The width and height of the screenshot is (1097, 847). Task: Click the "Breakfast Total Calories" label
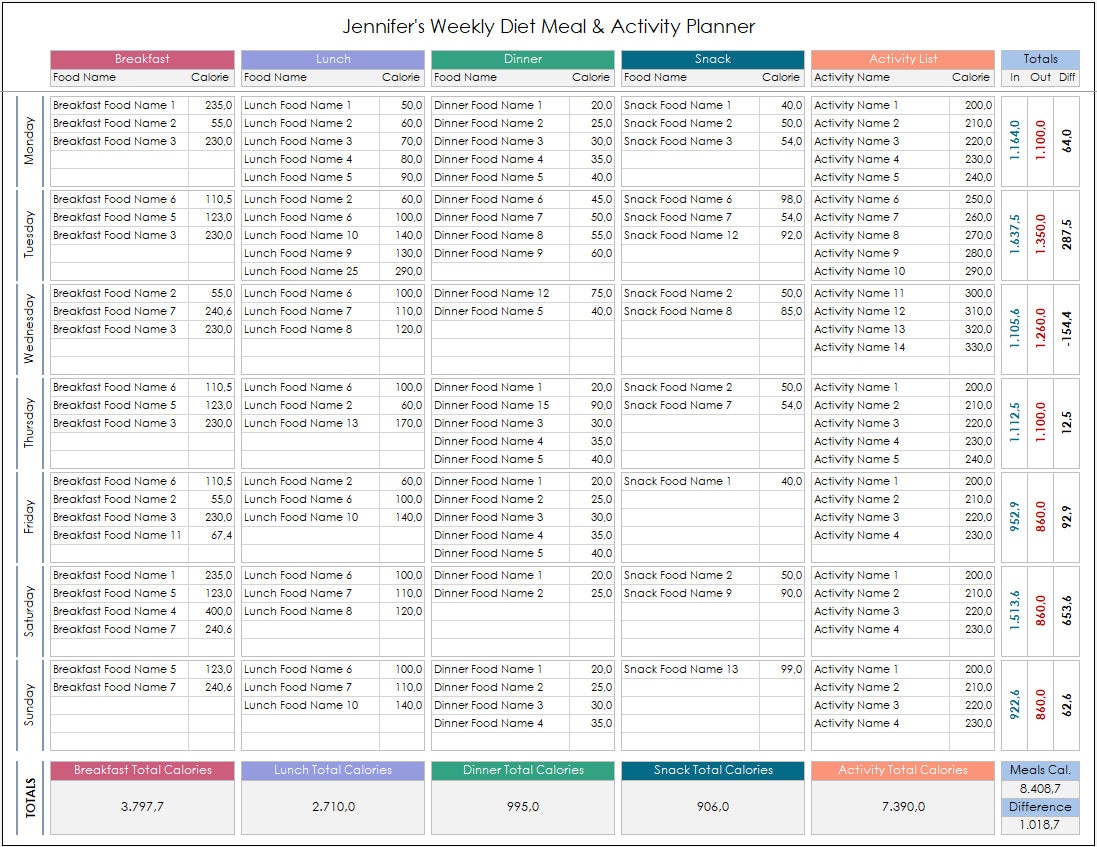pyautogui.click(x=142, y=770)
